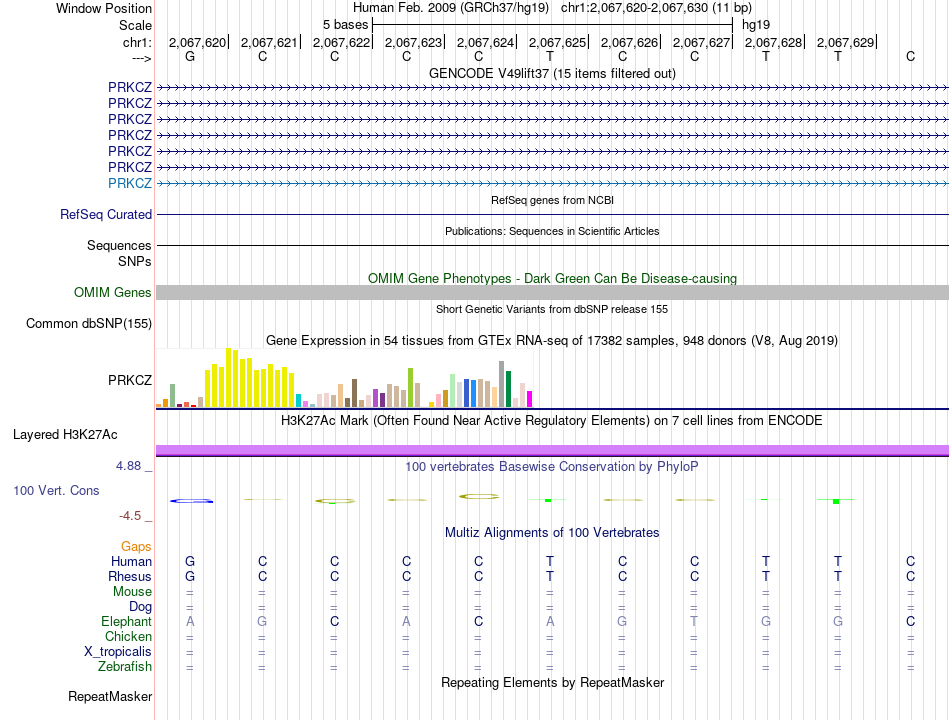Select the Elephant alignment row label
Screen dimensions: 950x720
point(126,621)
